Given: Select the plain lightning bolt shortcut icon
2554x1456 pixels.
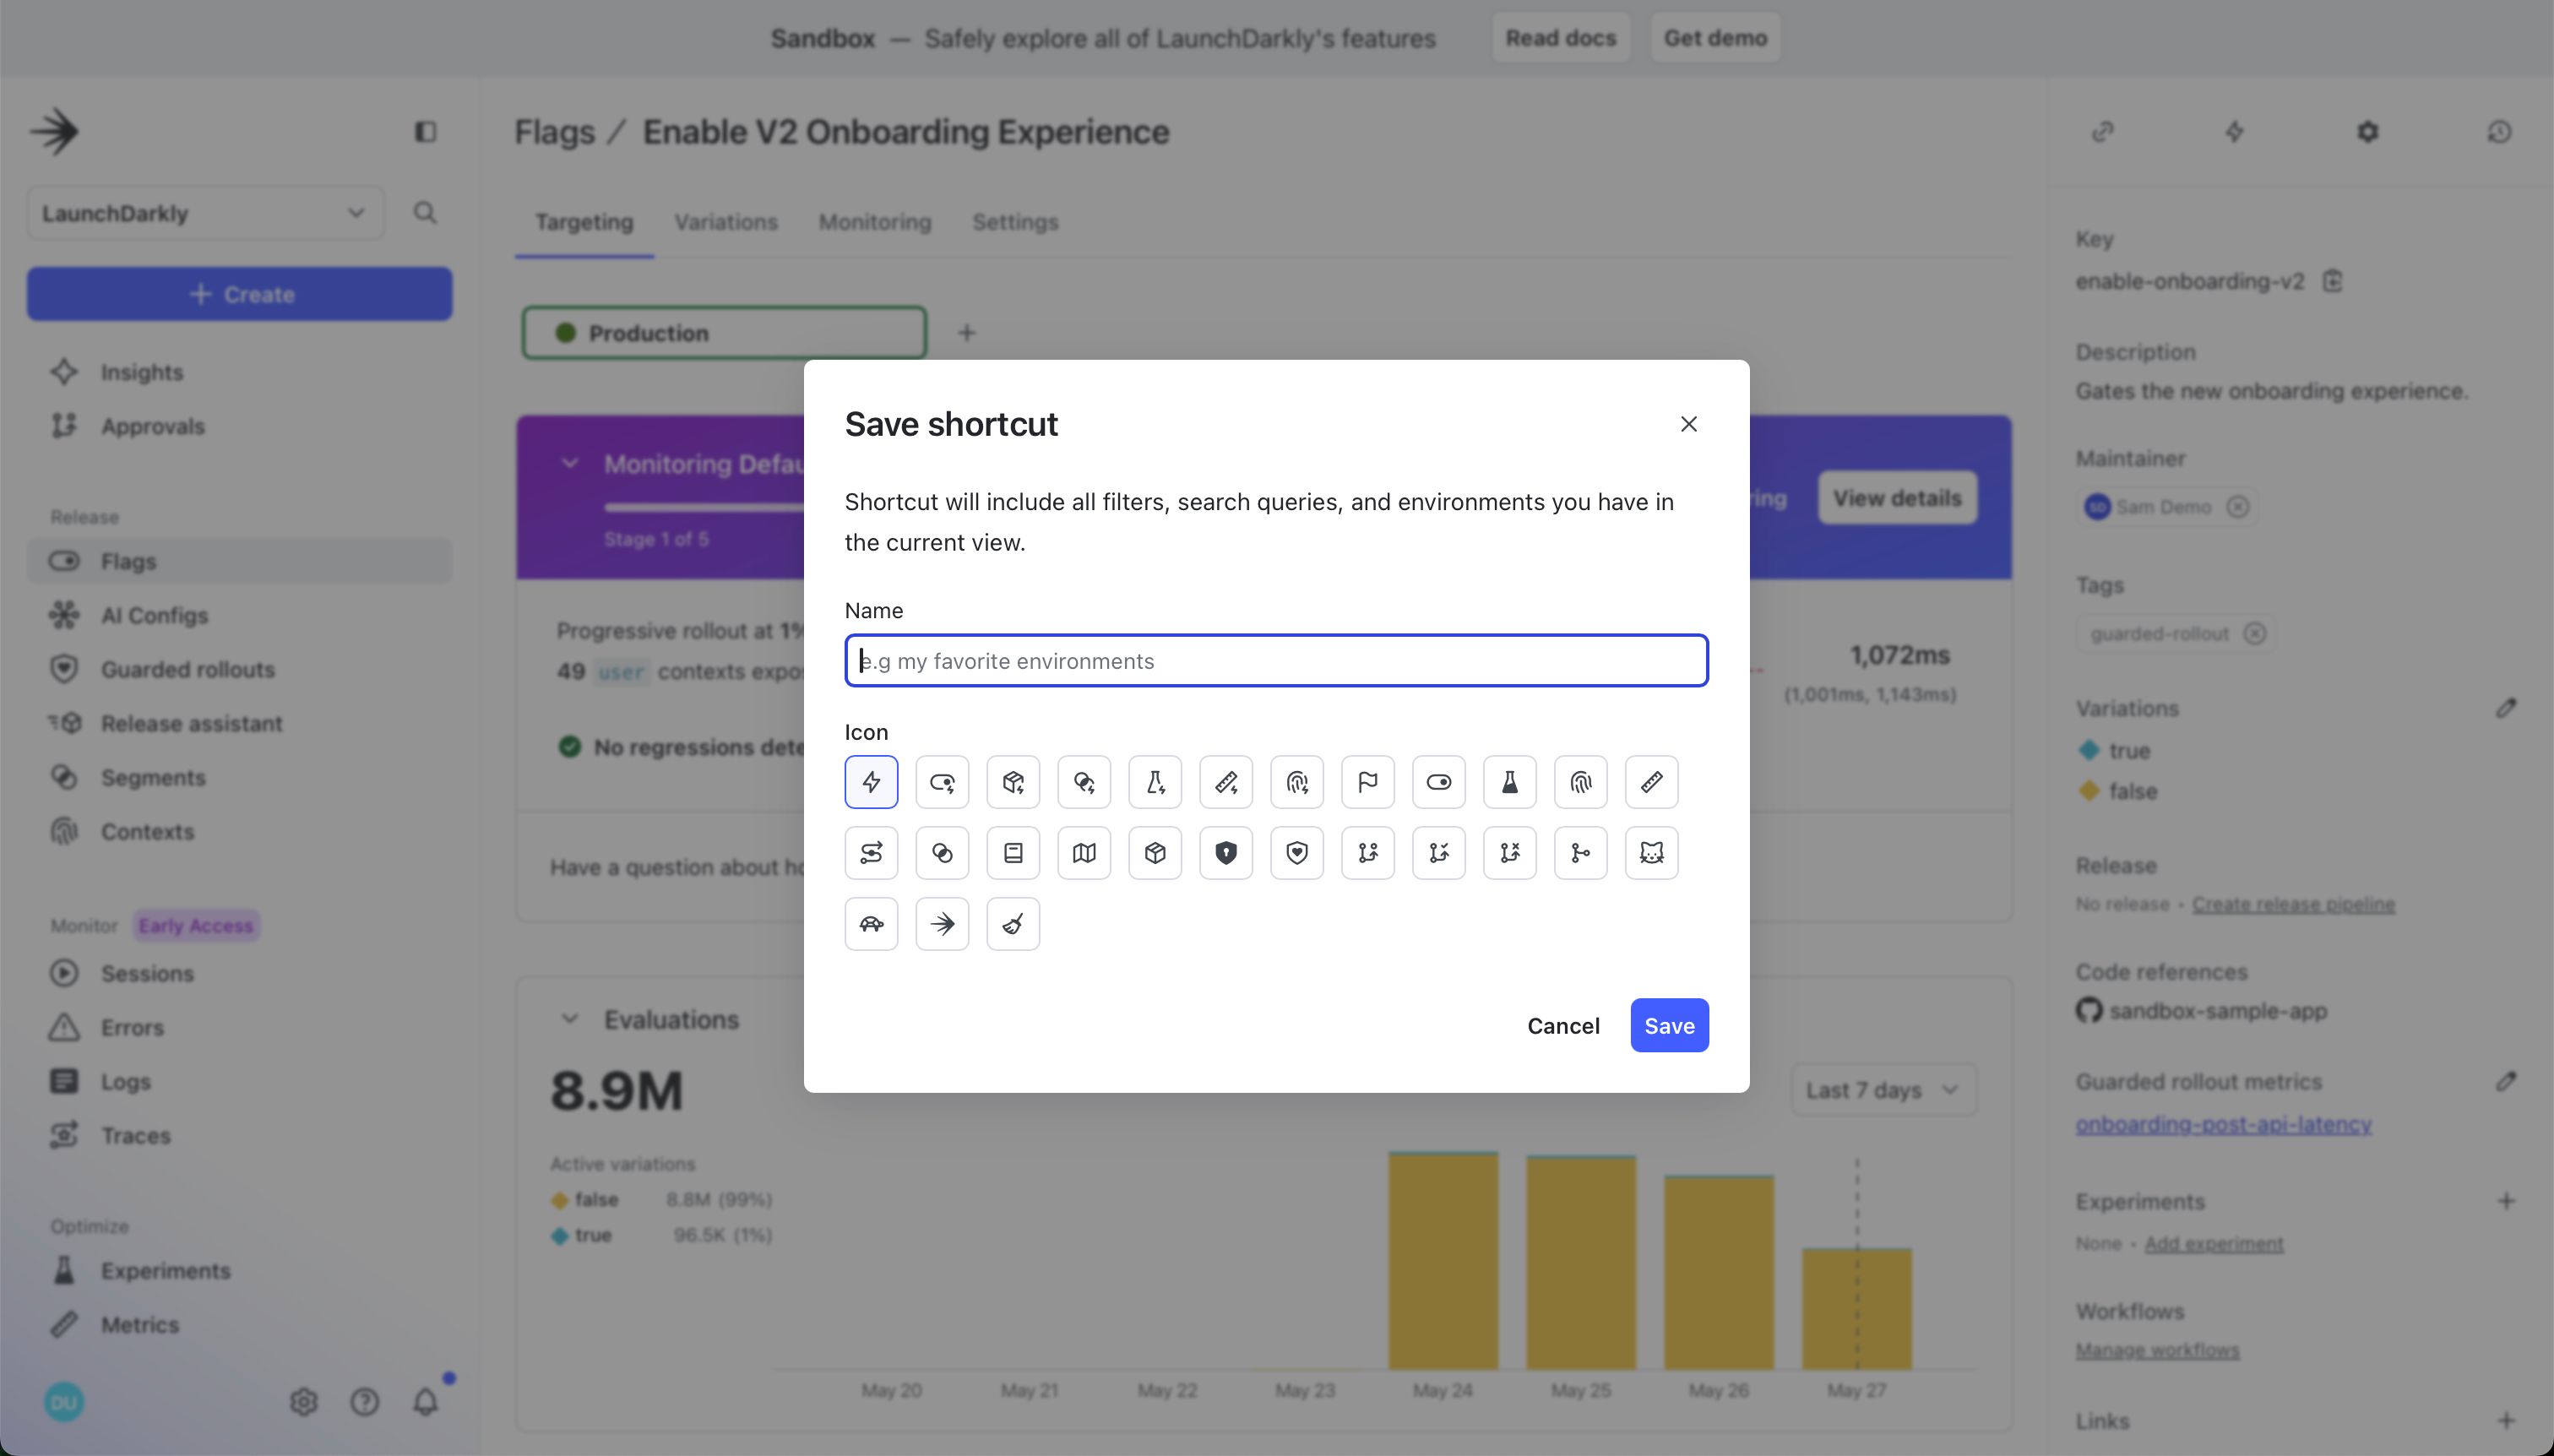Looking at the screenshot, I should click(871, 782).
